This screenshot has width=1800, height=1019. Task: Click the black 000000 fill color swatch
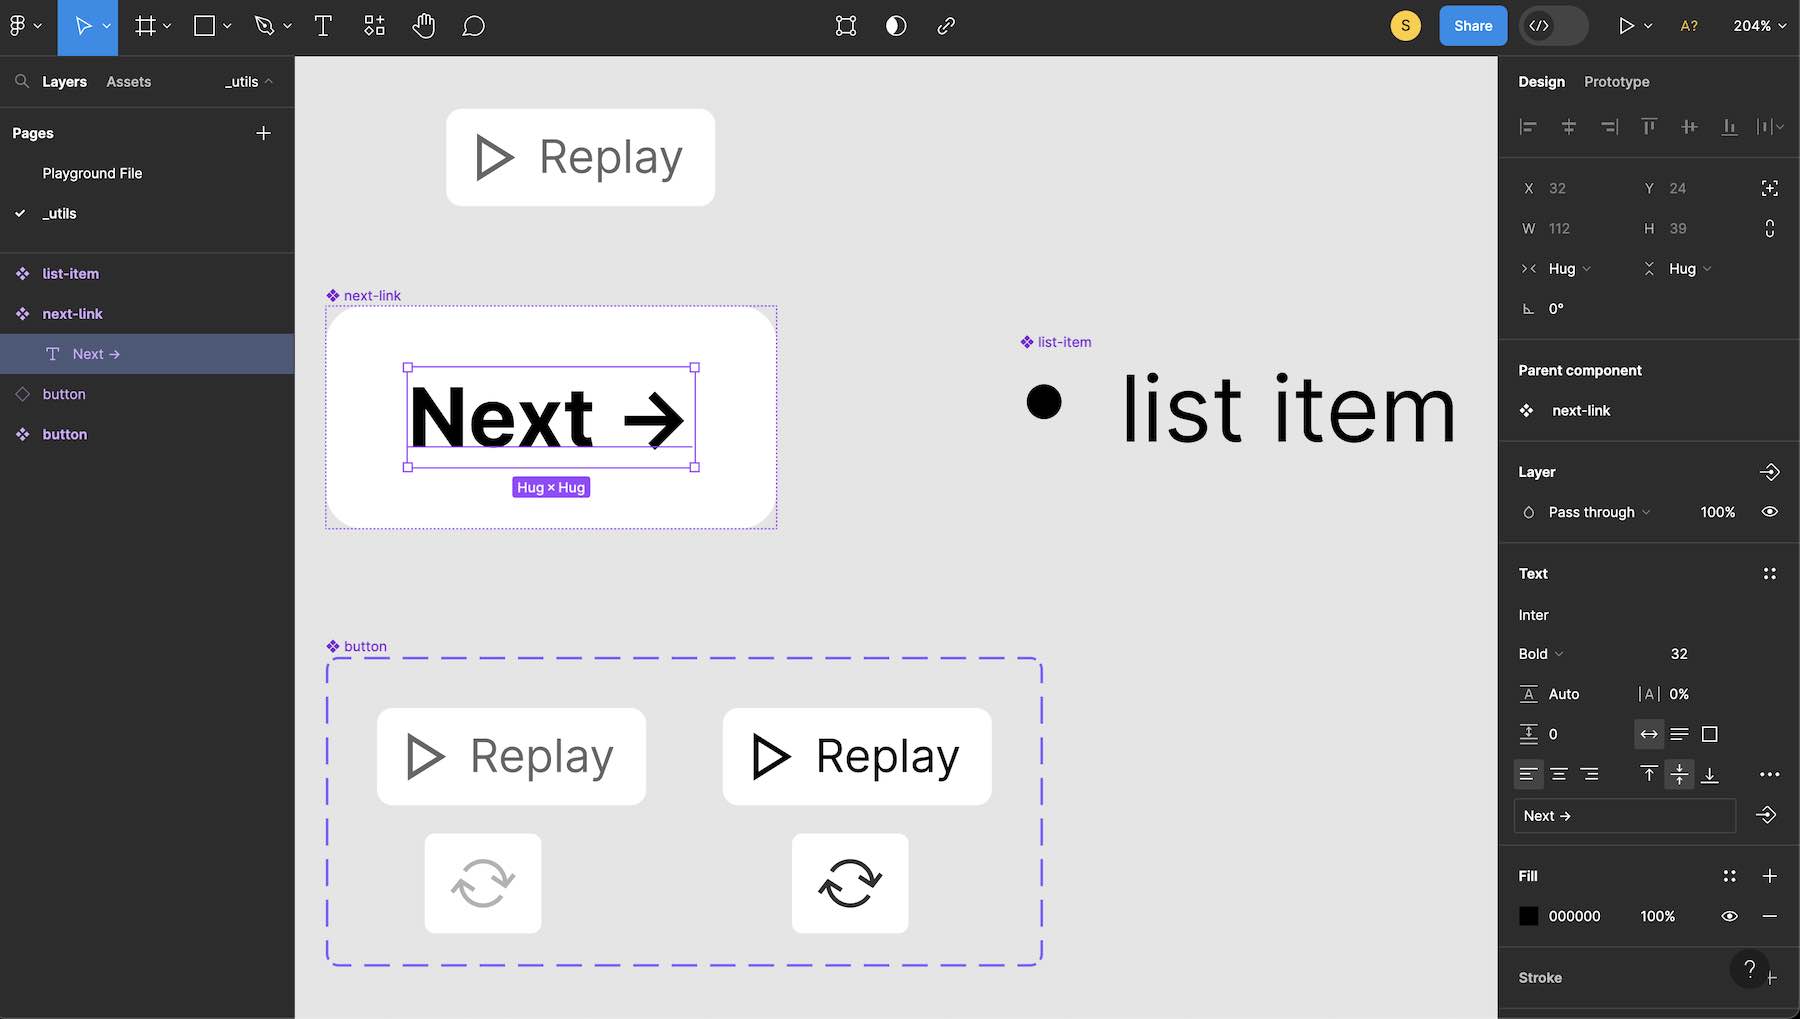pyautogui.click(x=1529, y=915)
